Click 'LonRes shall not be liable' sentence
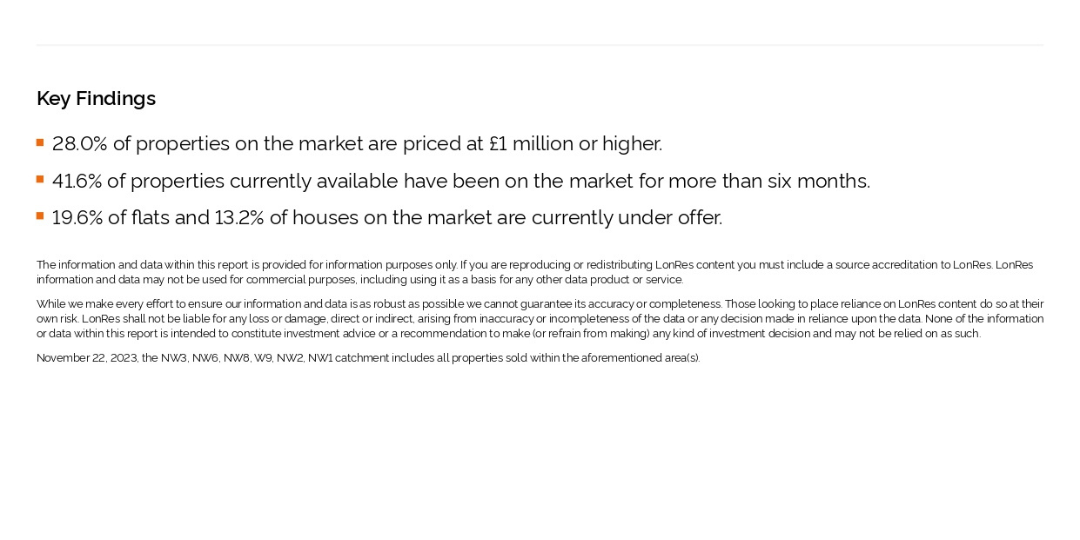The width and height of the screenshot is (1080, 540). tap(501, 319)
